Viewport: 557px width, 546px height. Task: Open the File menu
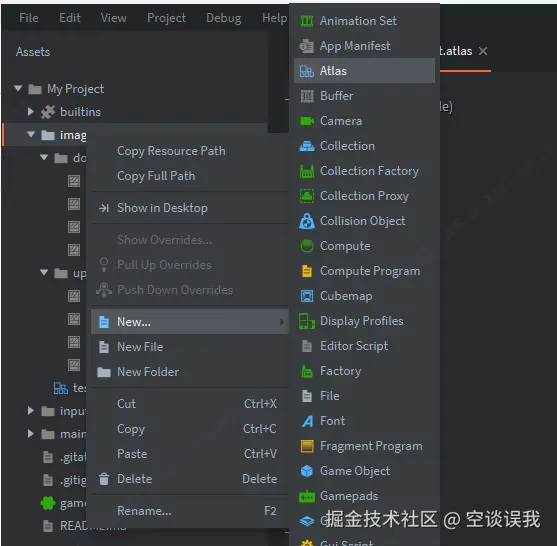pyautogui.click(x=29, y=18)
